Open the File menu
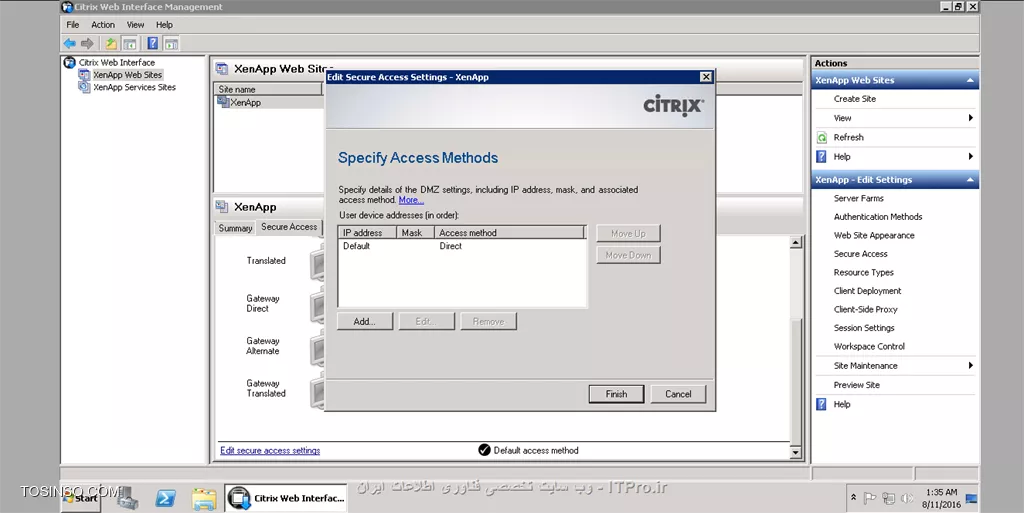Viewport: 1024px width, 513px height. (72, 25)
